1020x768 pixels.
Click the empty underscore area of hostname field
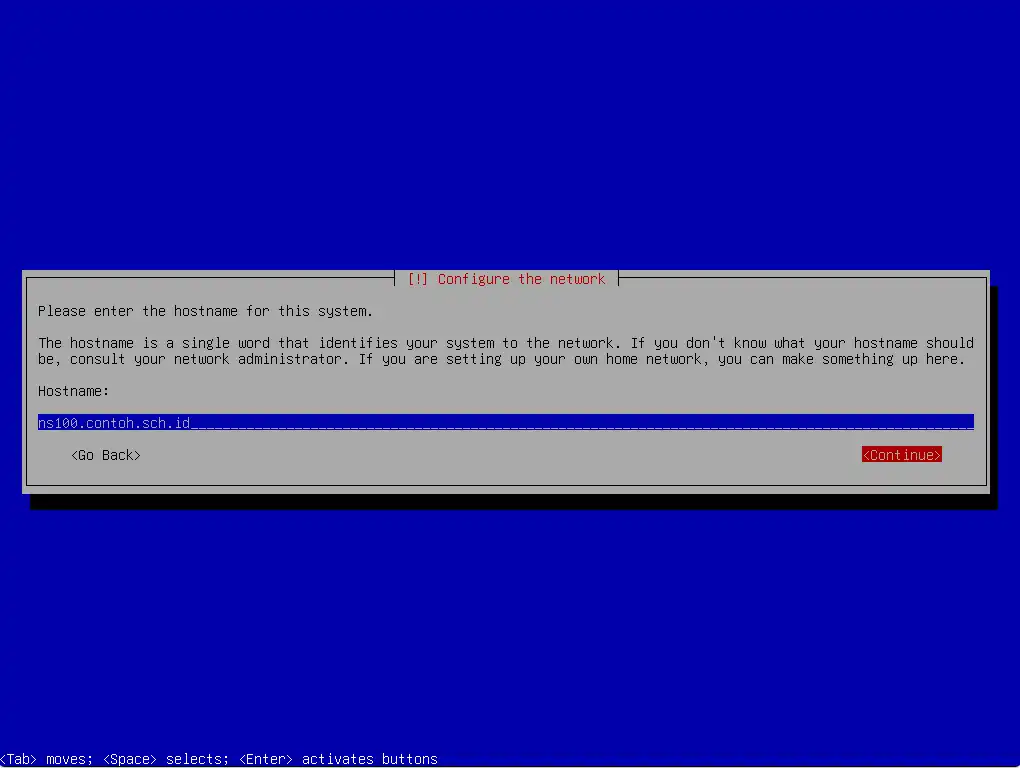580,423
